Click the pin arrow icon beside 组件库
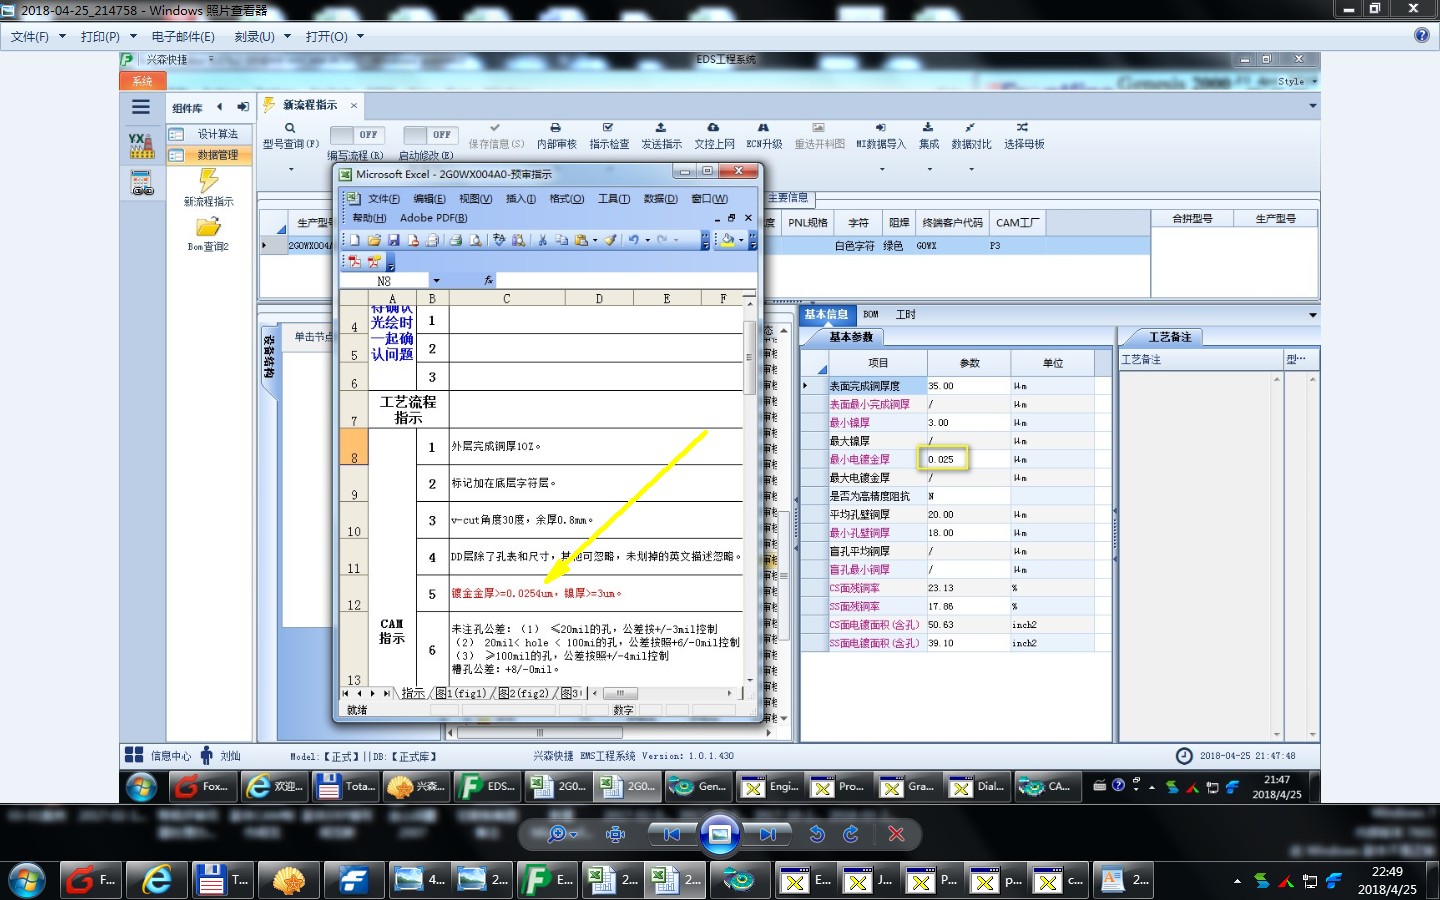The width and height of the screenshot is (1440, 900). point(242,107)
